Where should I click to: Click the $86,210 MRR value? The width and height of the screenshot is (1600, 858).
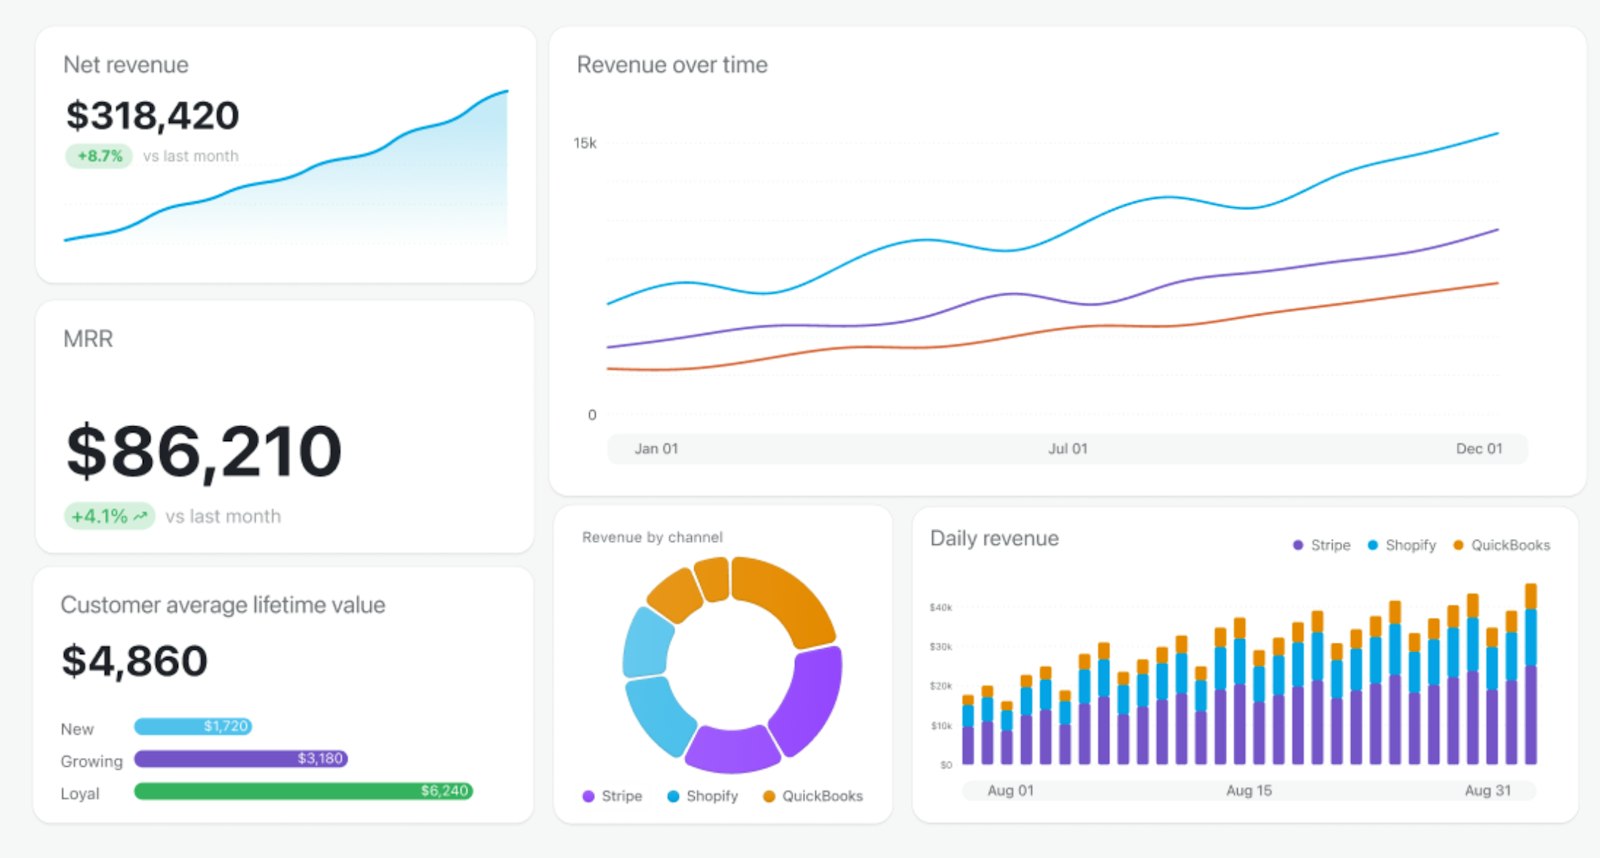(204, 452)
